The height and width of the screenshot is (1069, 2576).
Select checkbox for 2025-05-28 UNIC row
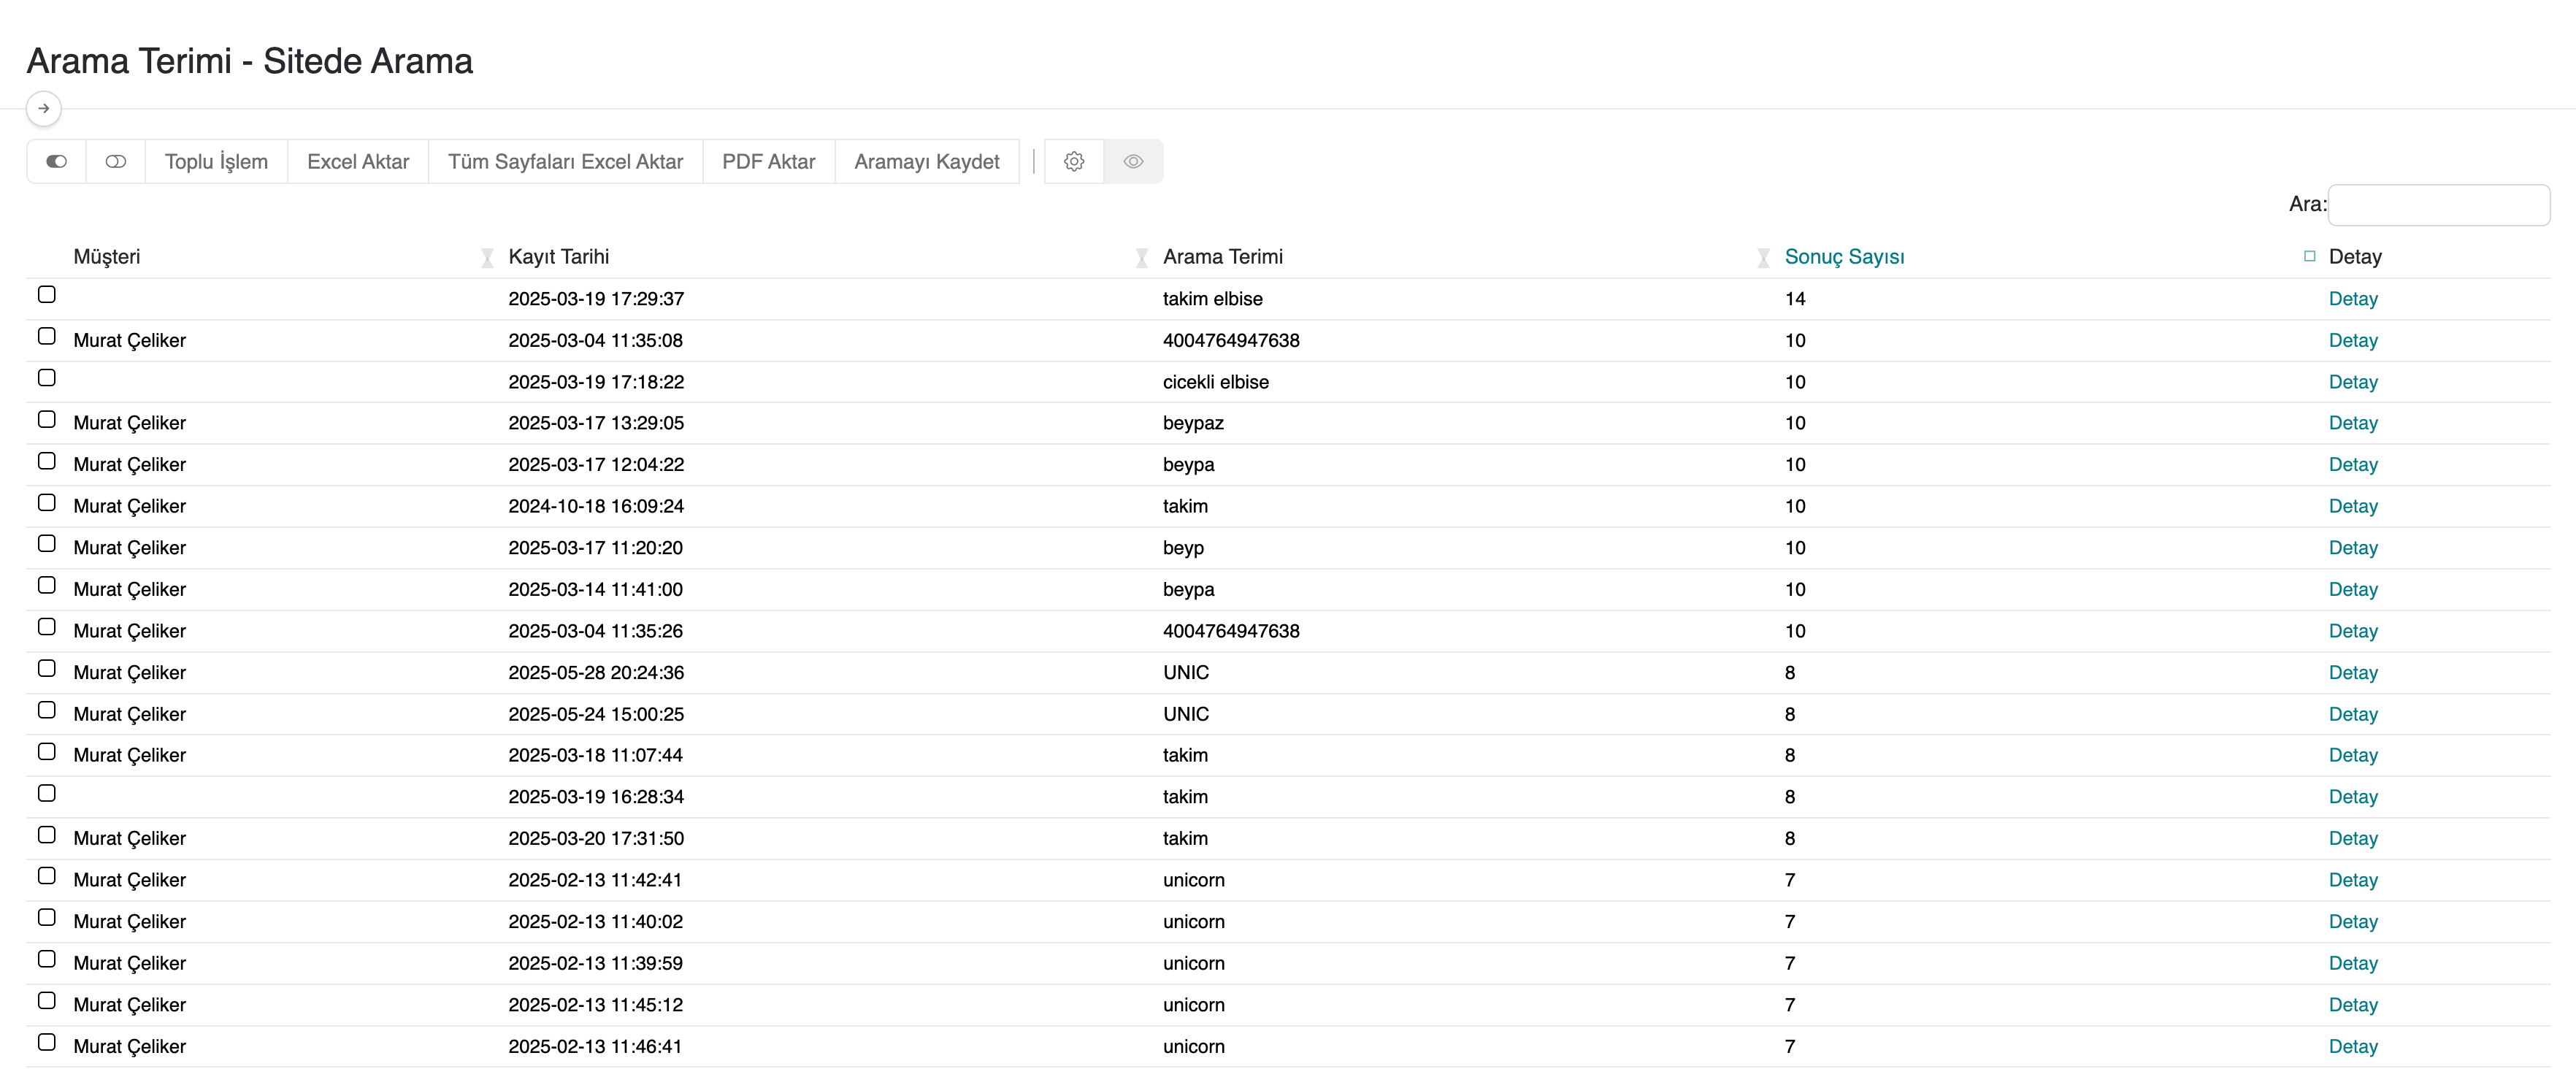click(x=47, y=668)
